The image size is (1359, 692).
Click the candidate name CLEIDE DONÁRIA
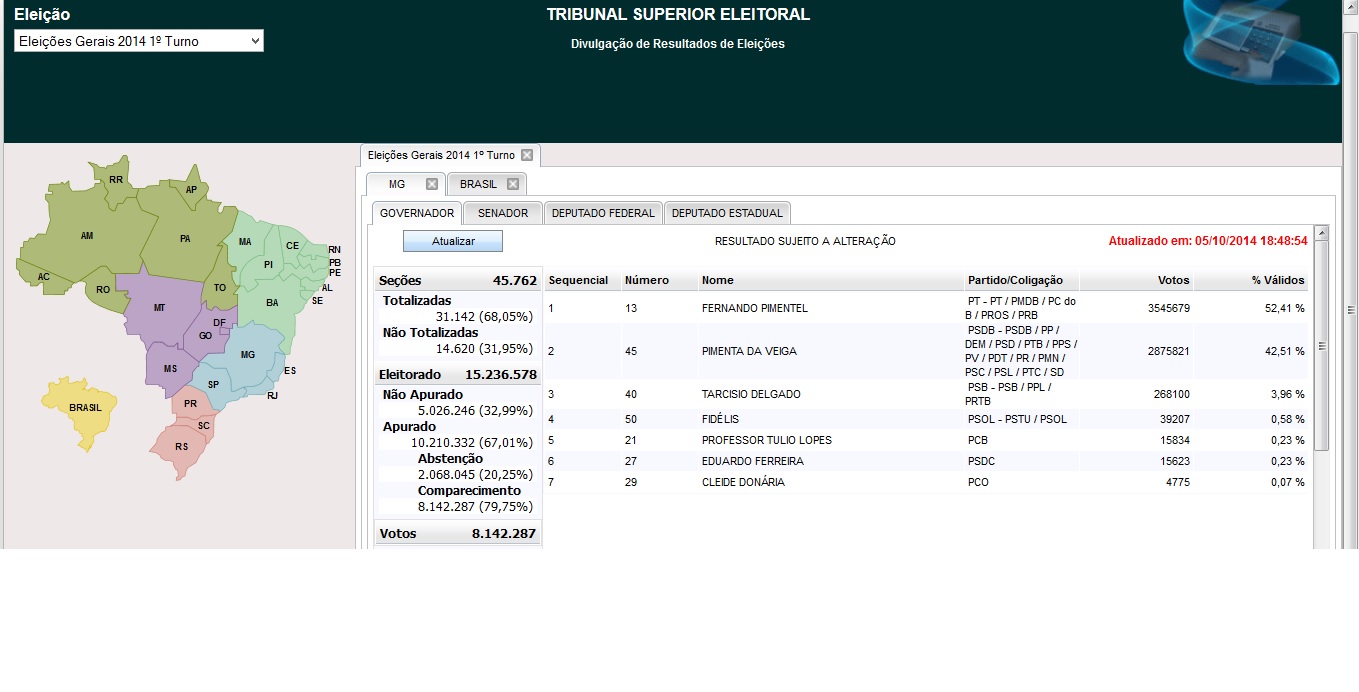tap(743, 482)
